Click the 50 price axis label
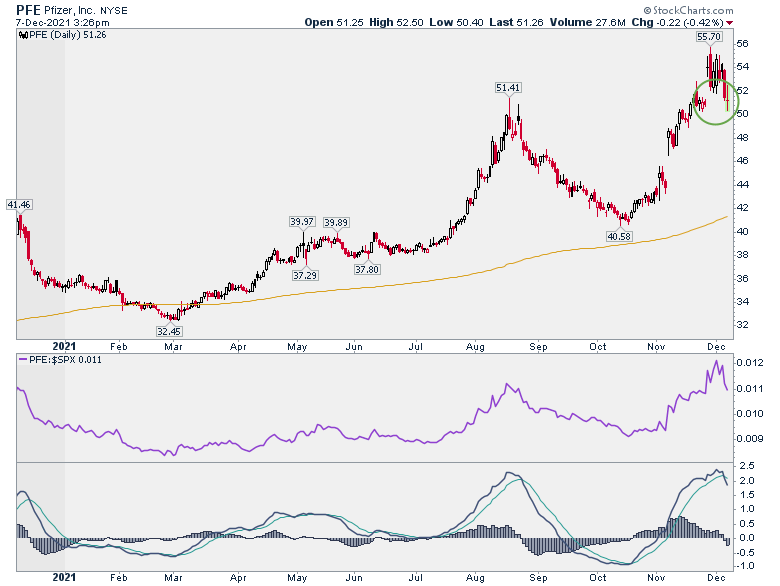 tap(743, 114)
